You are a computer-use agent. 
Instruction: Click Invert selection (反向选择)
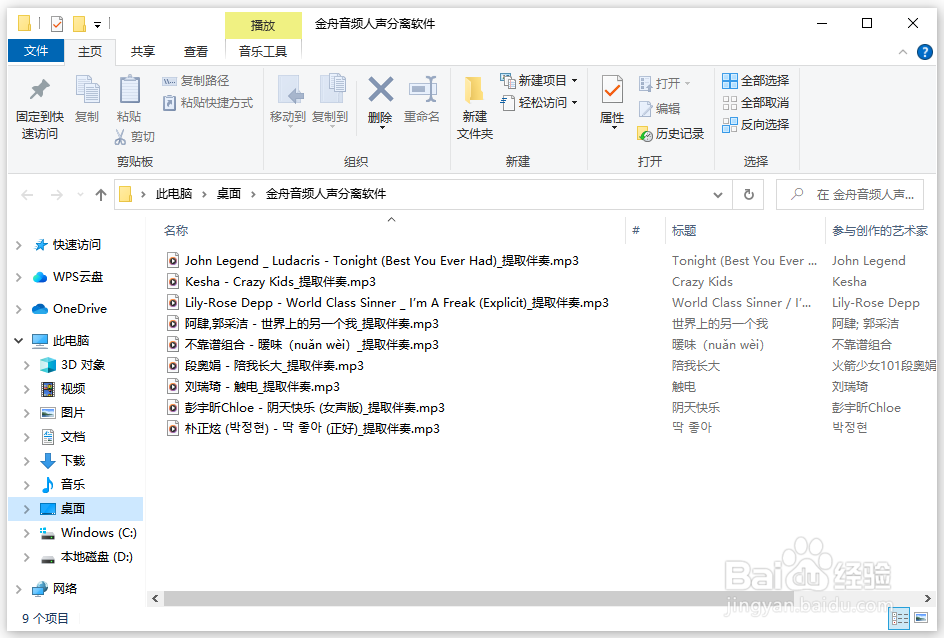(756, 125)
